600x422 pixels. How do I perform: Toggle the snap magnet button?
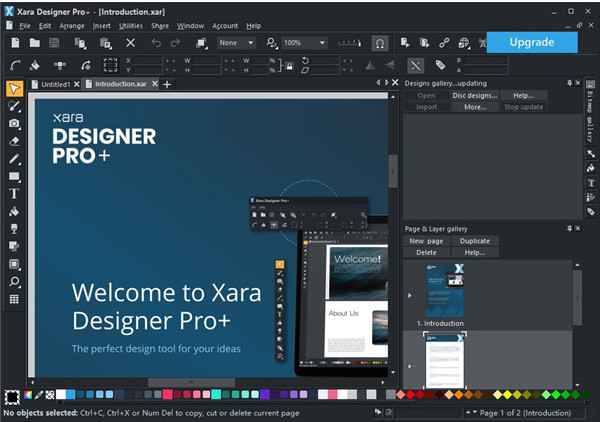pyautogui.click(x=380, y=43)
